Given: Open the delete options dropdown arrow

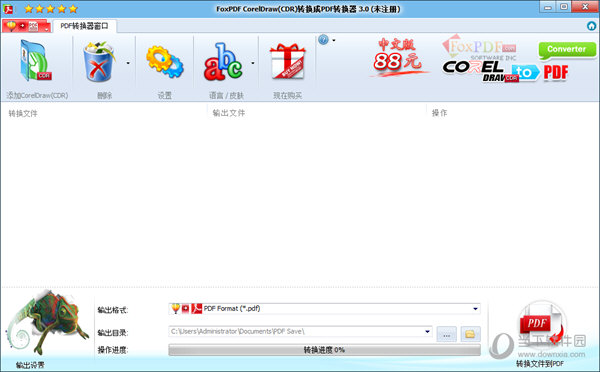Looking at the screenshot, I should [x=128, y=63].
